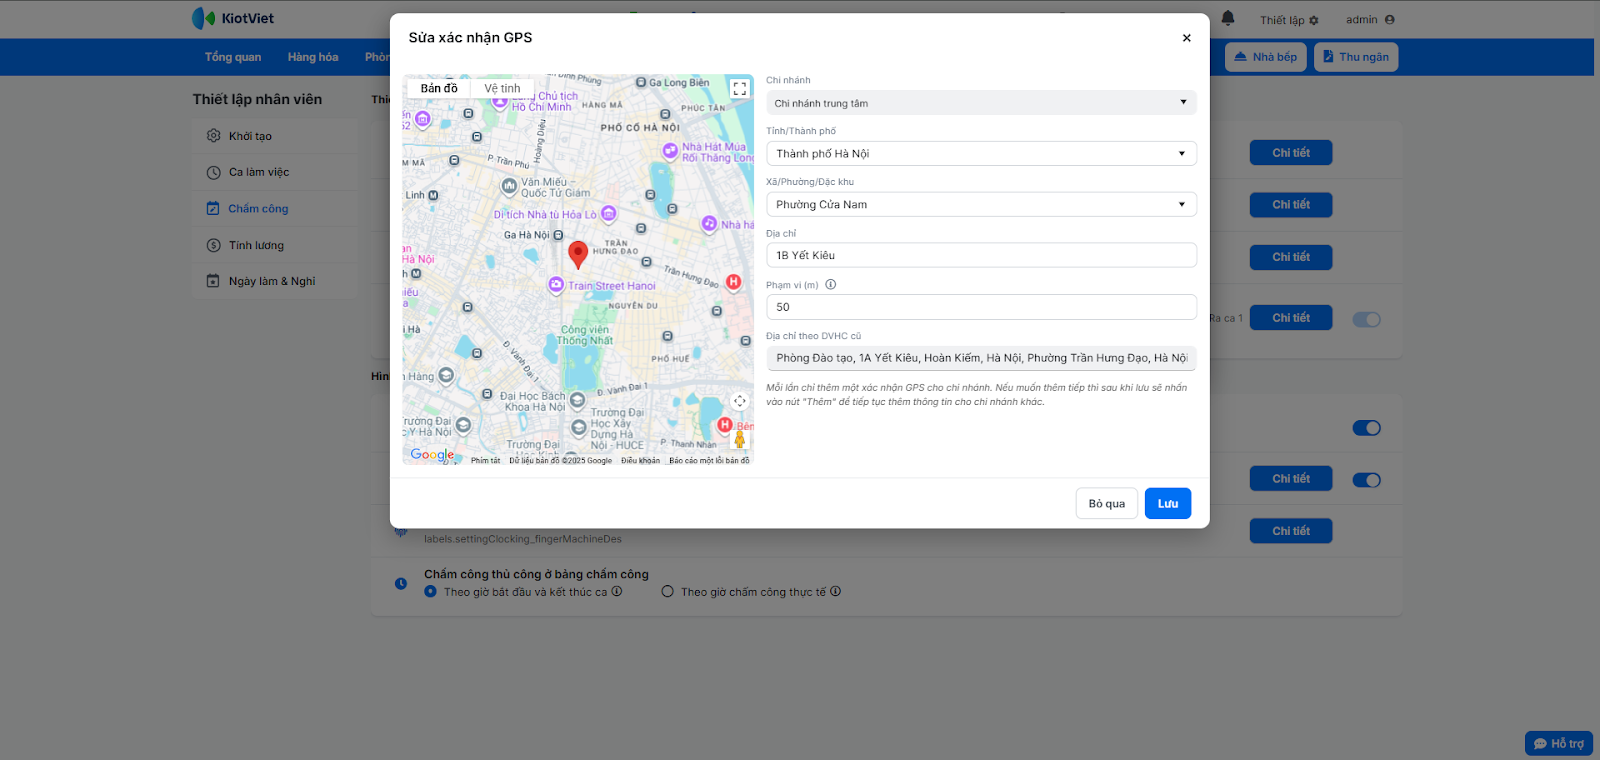This screenshot has height=760, width=1600.
Task: Click the fullscreen map icon
Action: (x=739, y=89)
